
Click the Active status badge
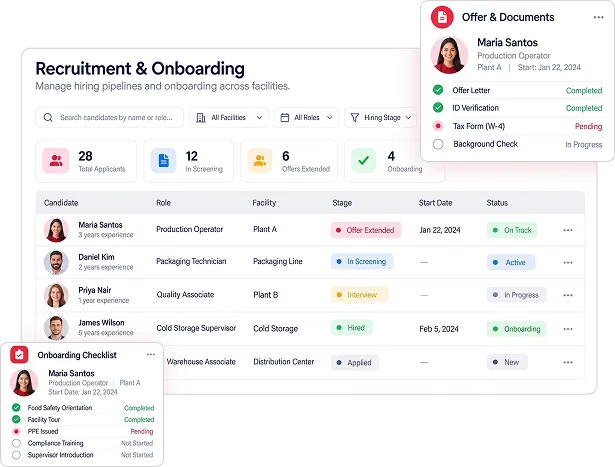tap(511, 262)
